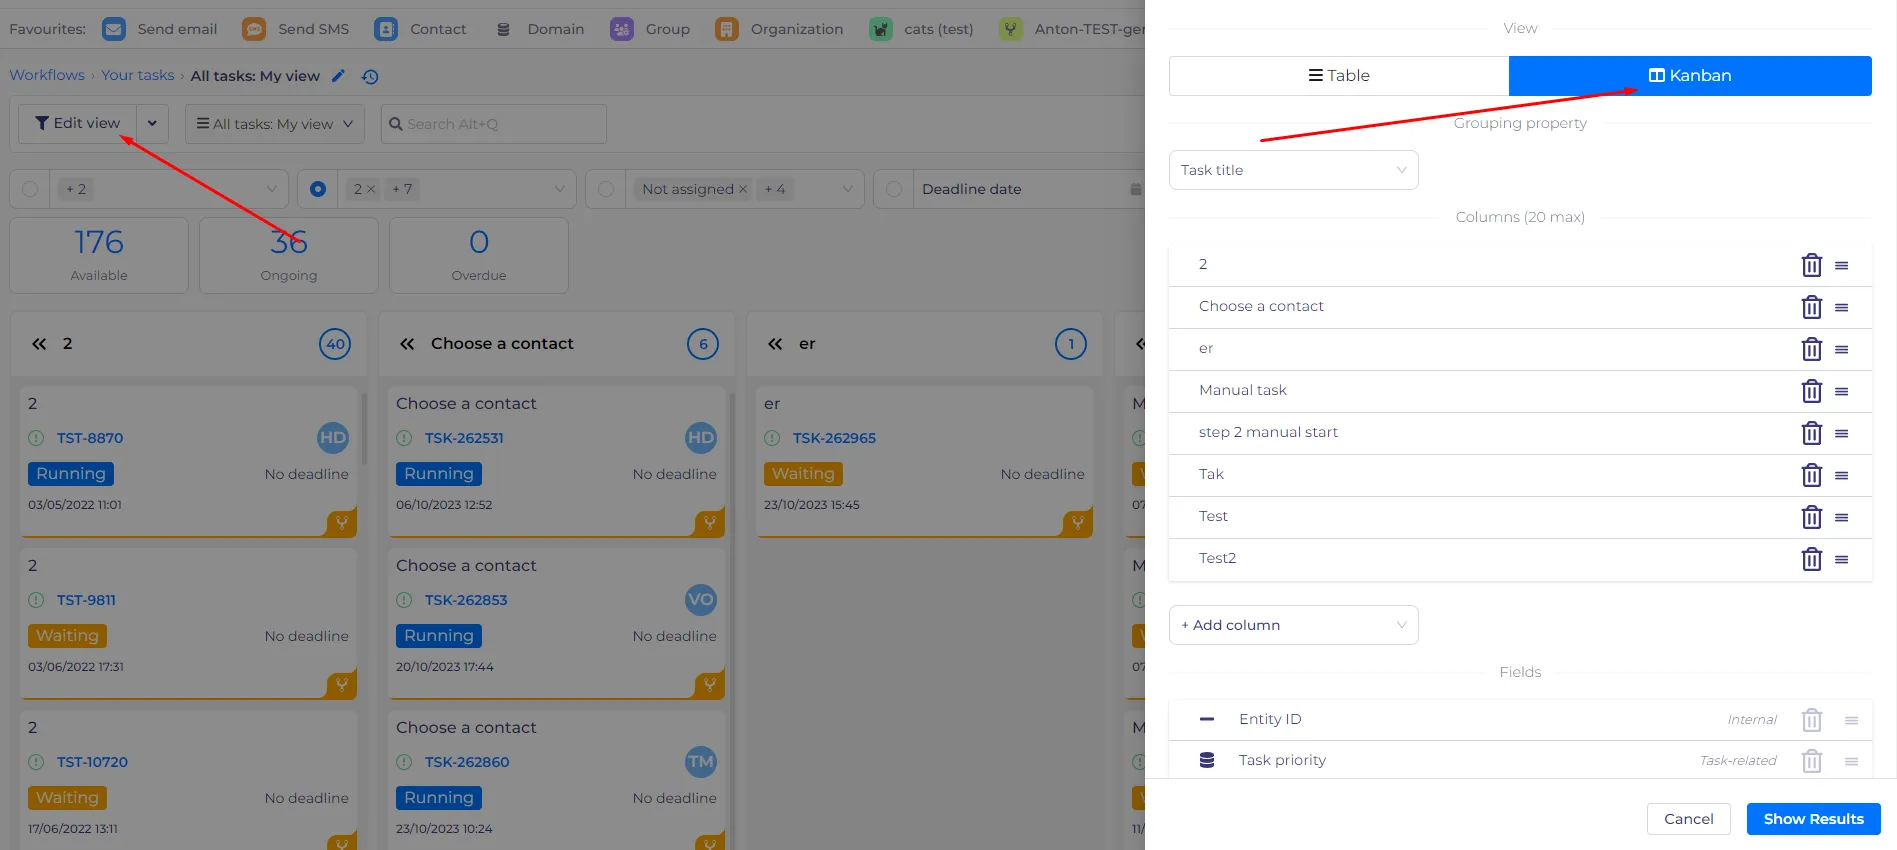This screenshot has height=850, width=1897.
Task: Open the '+ Add column' dropdown
Action: point(1293,625)
